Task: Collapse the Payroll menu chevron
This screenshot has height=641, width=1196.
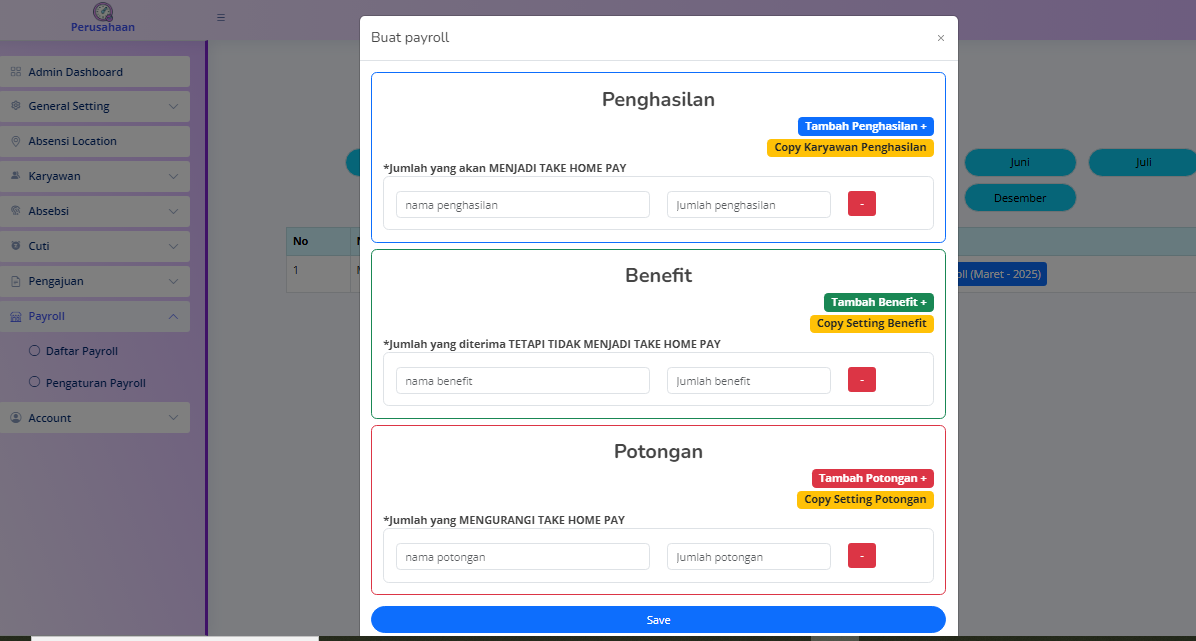Action: (x=173, y=316)
